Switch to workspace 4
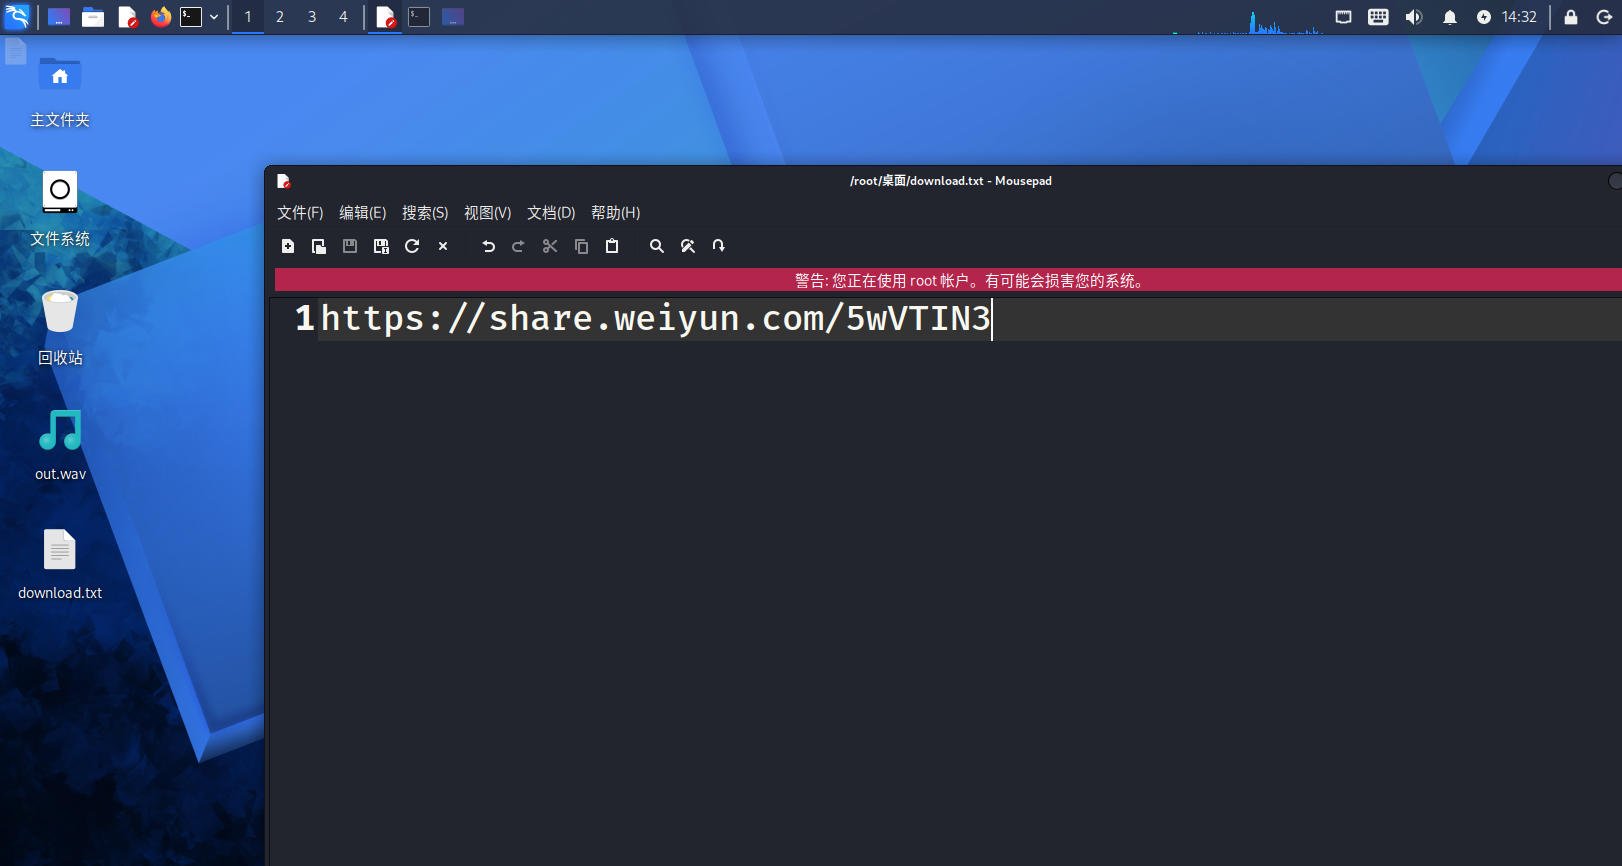 point(343,17)
